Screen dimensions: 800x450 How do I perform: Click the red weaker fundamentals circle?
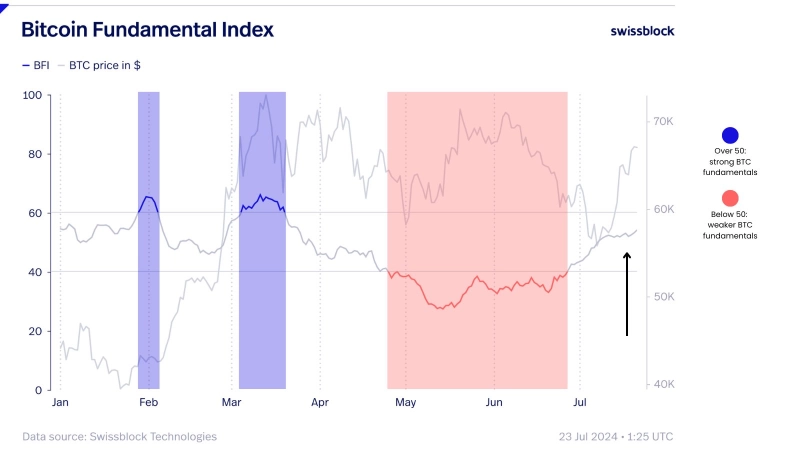730,200
